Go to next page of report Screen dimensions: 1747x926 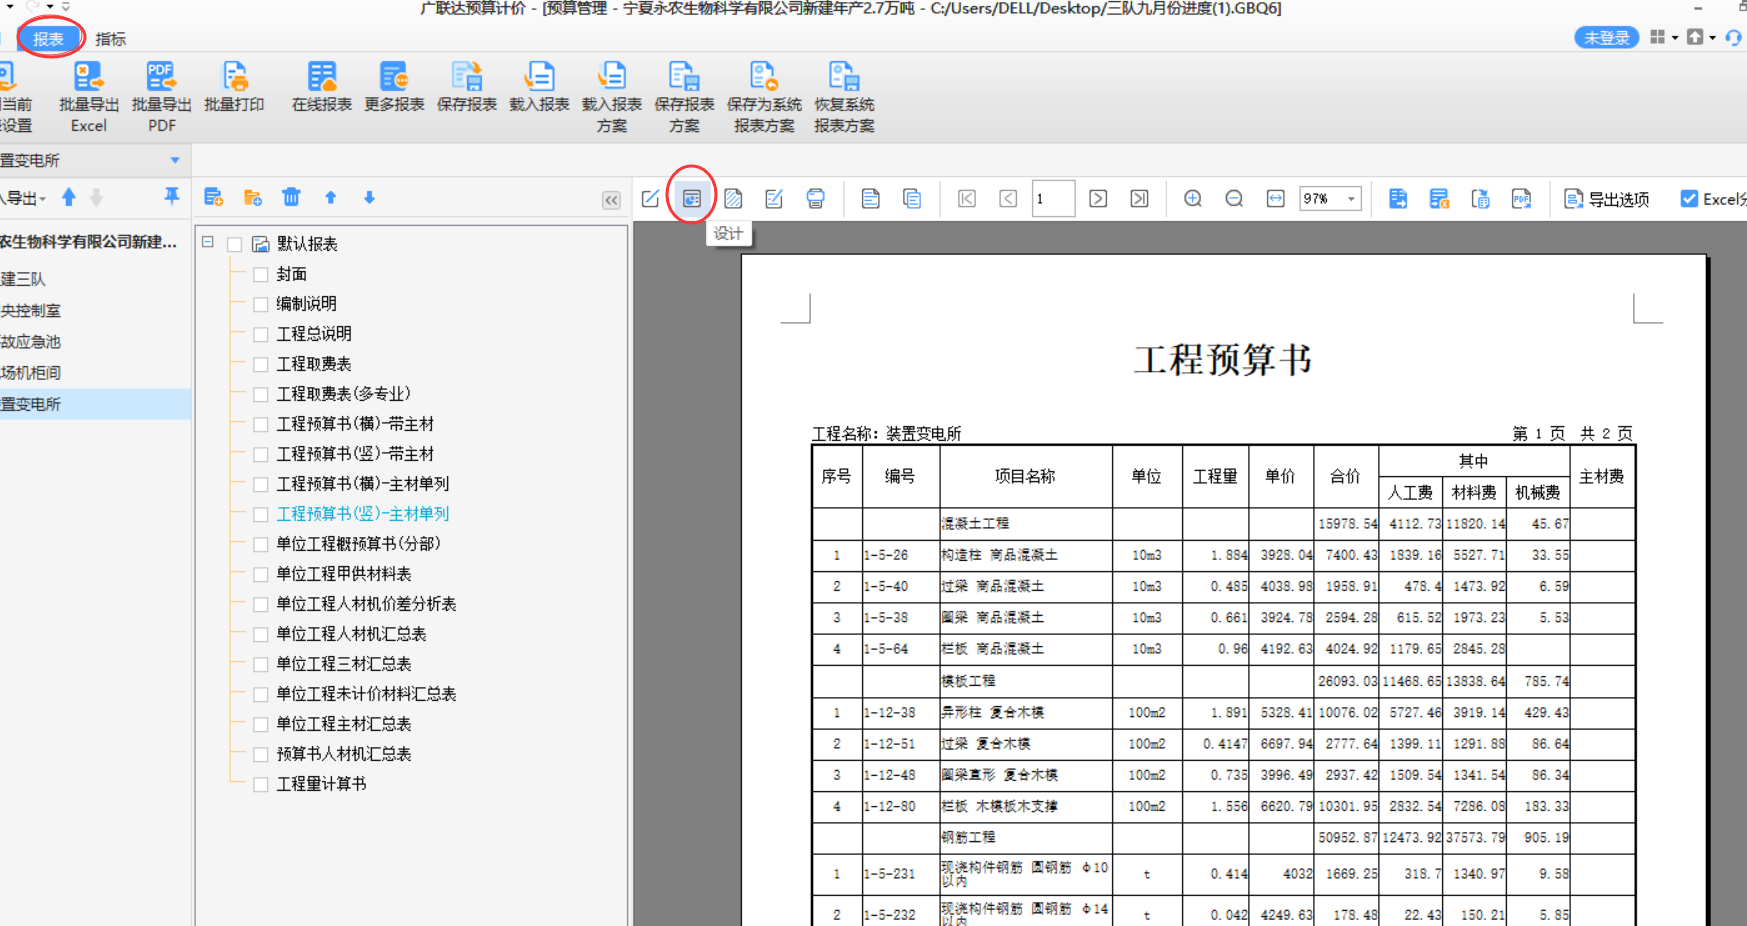click(1098, 198)
